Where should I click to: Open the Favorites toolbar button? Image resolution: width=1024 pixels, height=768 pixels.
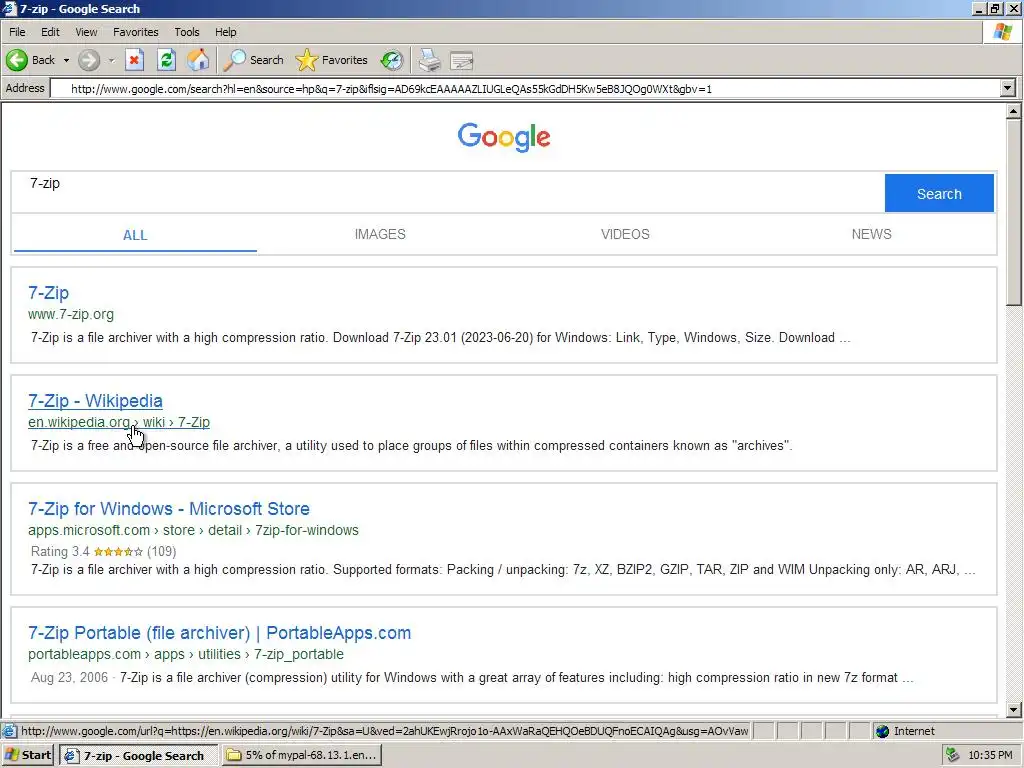pos(332,60)
